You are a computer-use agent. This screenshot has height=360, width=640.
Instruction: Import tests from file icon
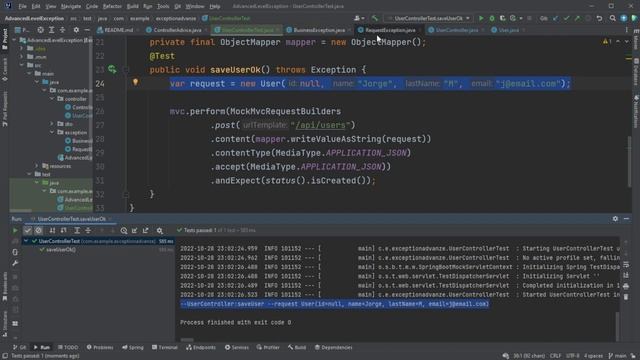[x=135, y=231]
